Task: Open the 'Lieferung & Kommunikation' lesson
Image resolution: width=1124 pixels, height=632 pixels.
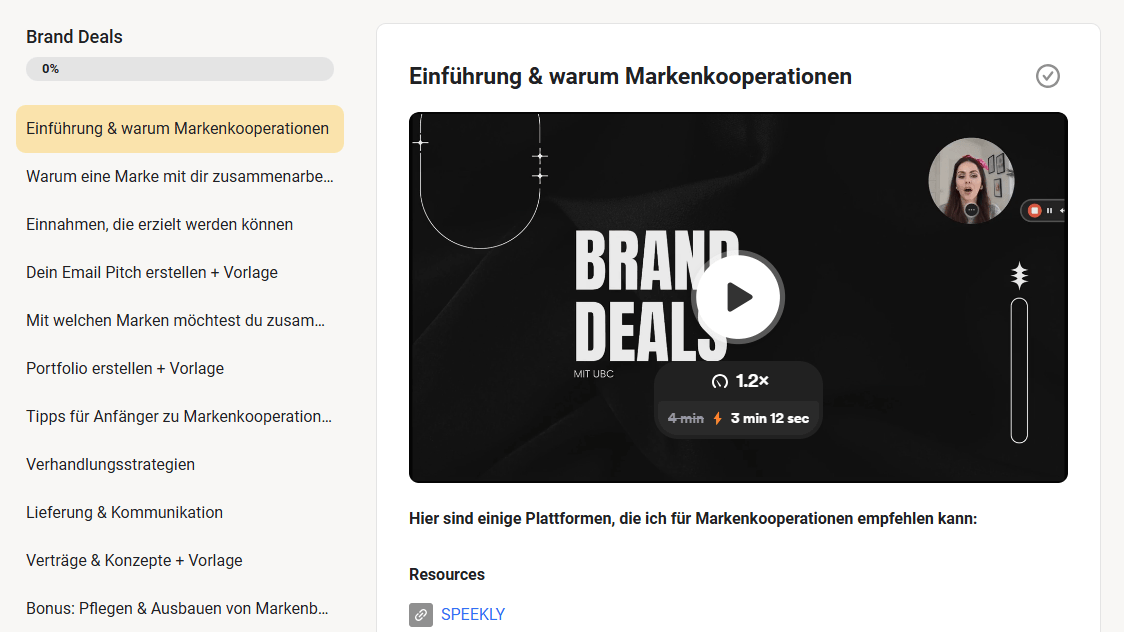Action: (125, 513)
